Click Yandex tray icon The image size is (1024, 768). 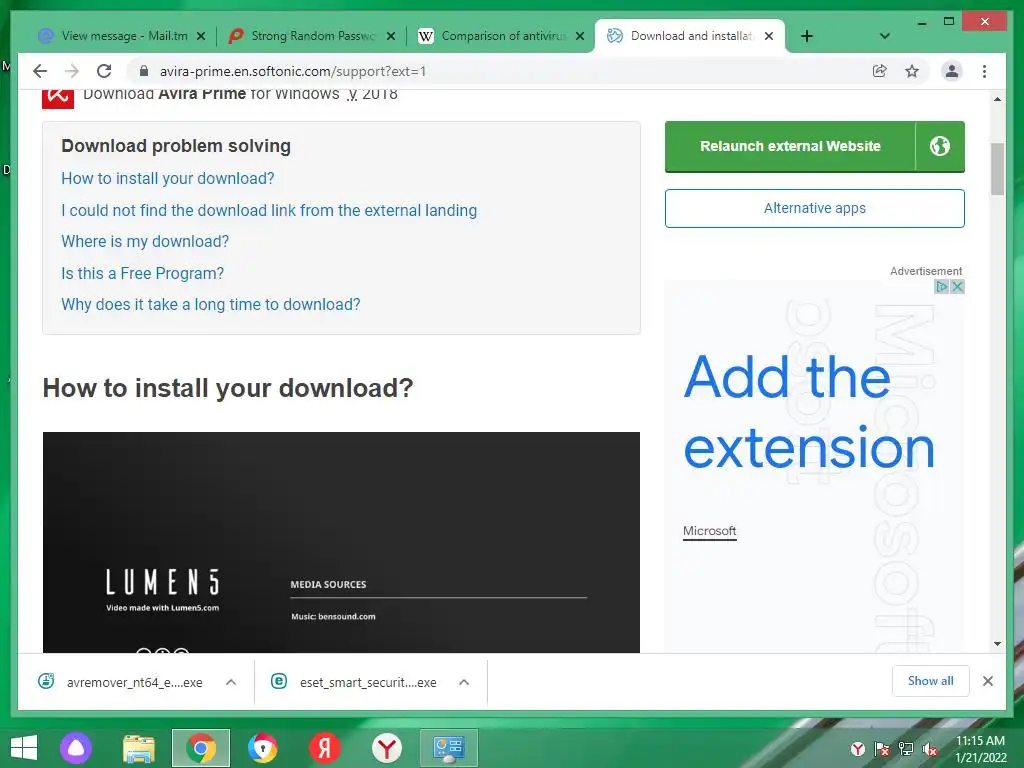[858, 749]
